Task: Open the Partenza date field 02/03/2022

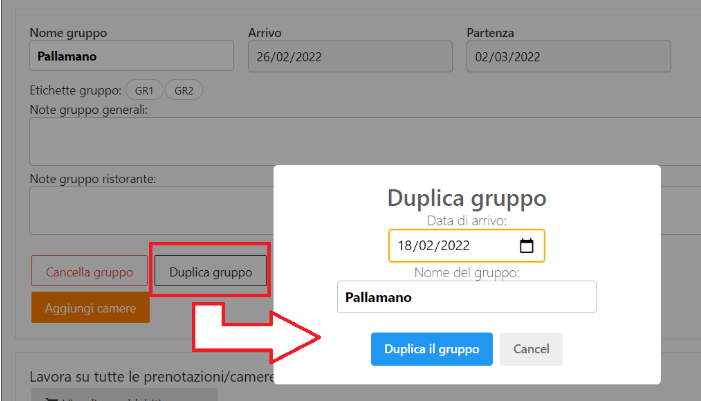Action: 568,57
